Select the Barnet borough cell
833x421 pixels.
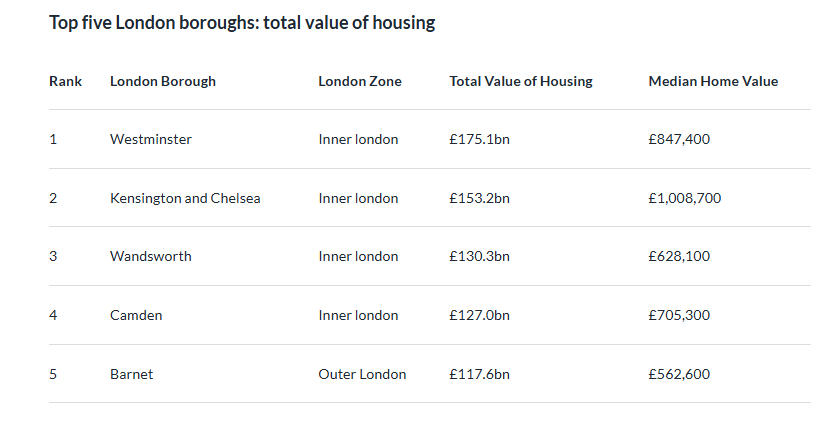coord(131,374)
